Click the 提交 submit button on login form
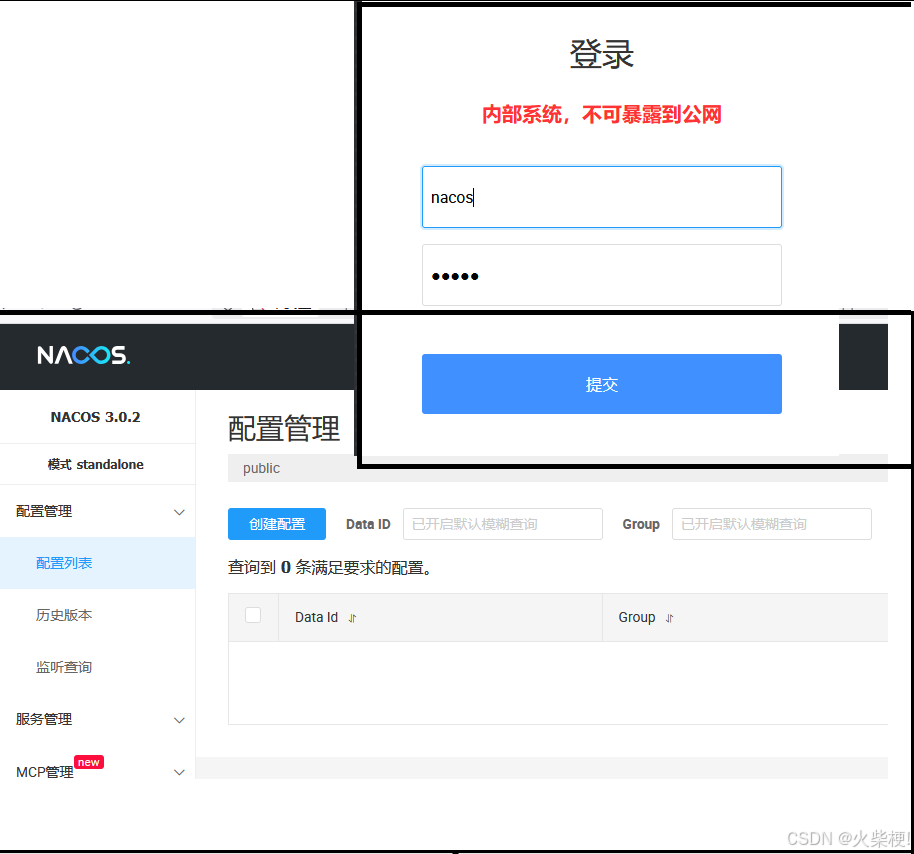 click(x=601, y=384)
